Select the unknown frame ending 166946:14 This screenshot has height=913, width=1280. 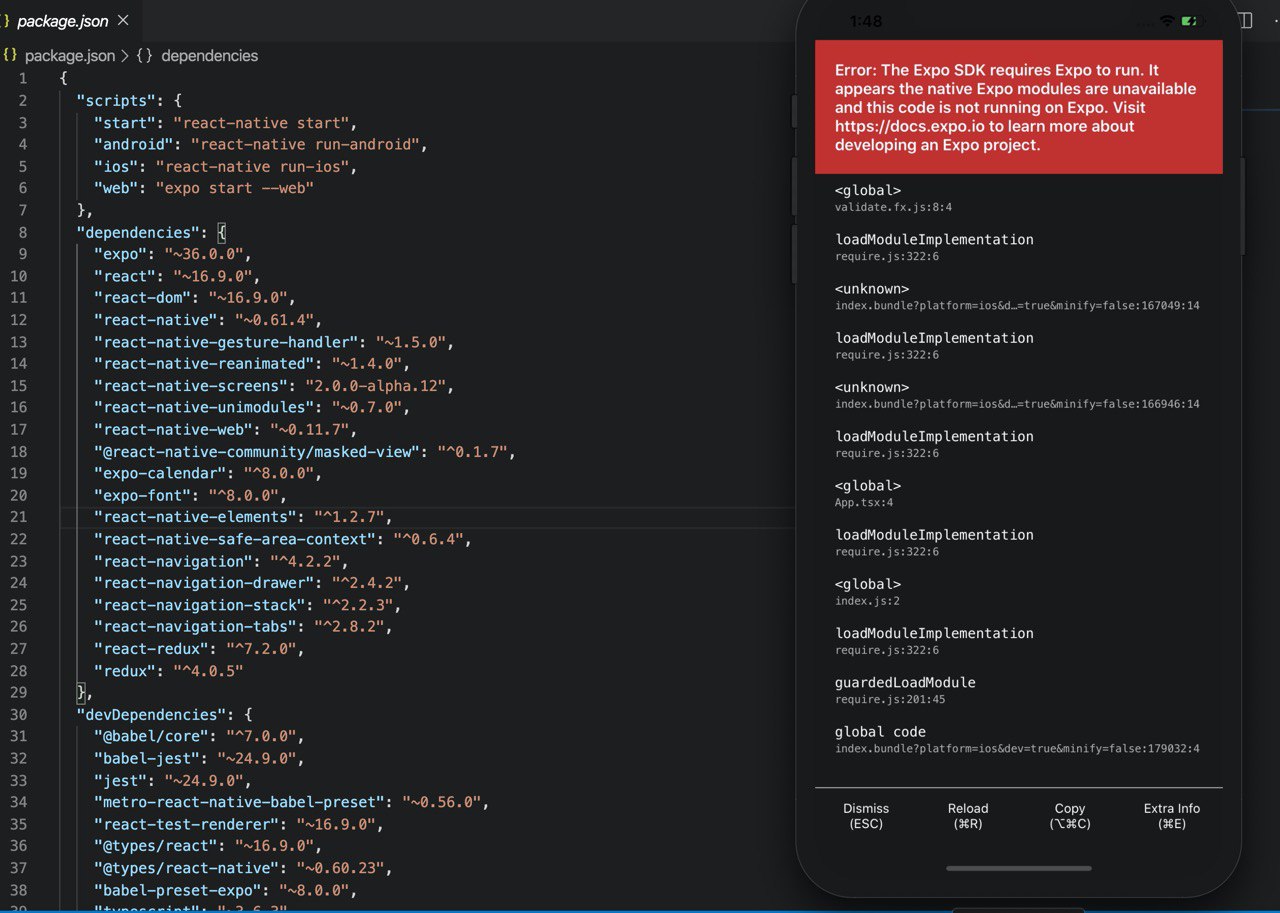(x=1017, y=395)
